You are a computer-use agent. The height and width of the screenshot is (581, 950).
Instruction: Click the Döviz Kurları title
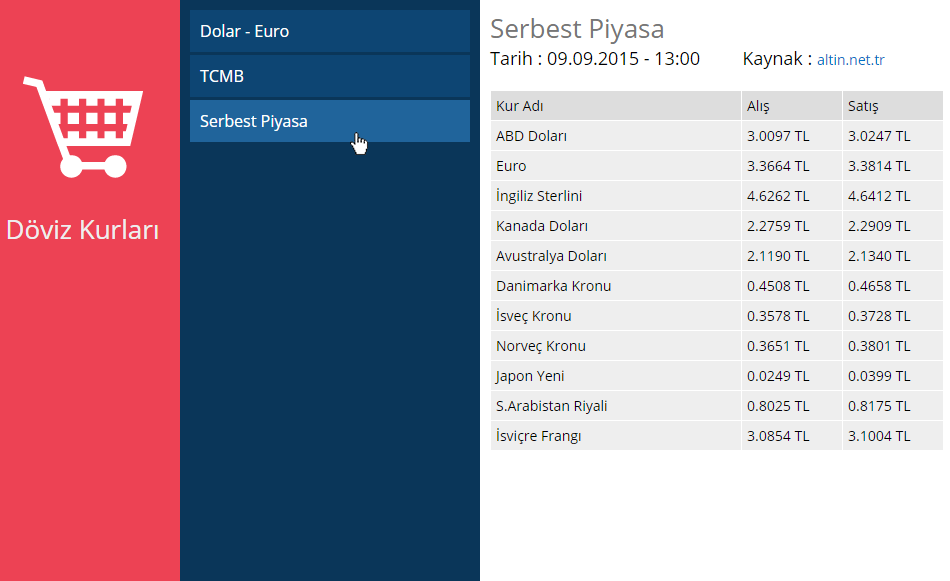coord(82,230)
